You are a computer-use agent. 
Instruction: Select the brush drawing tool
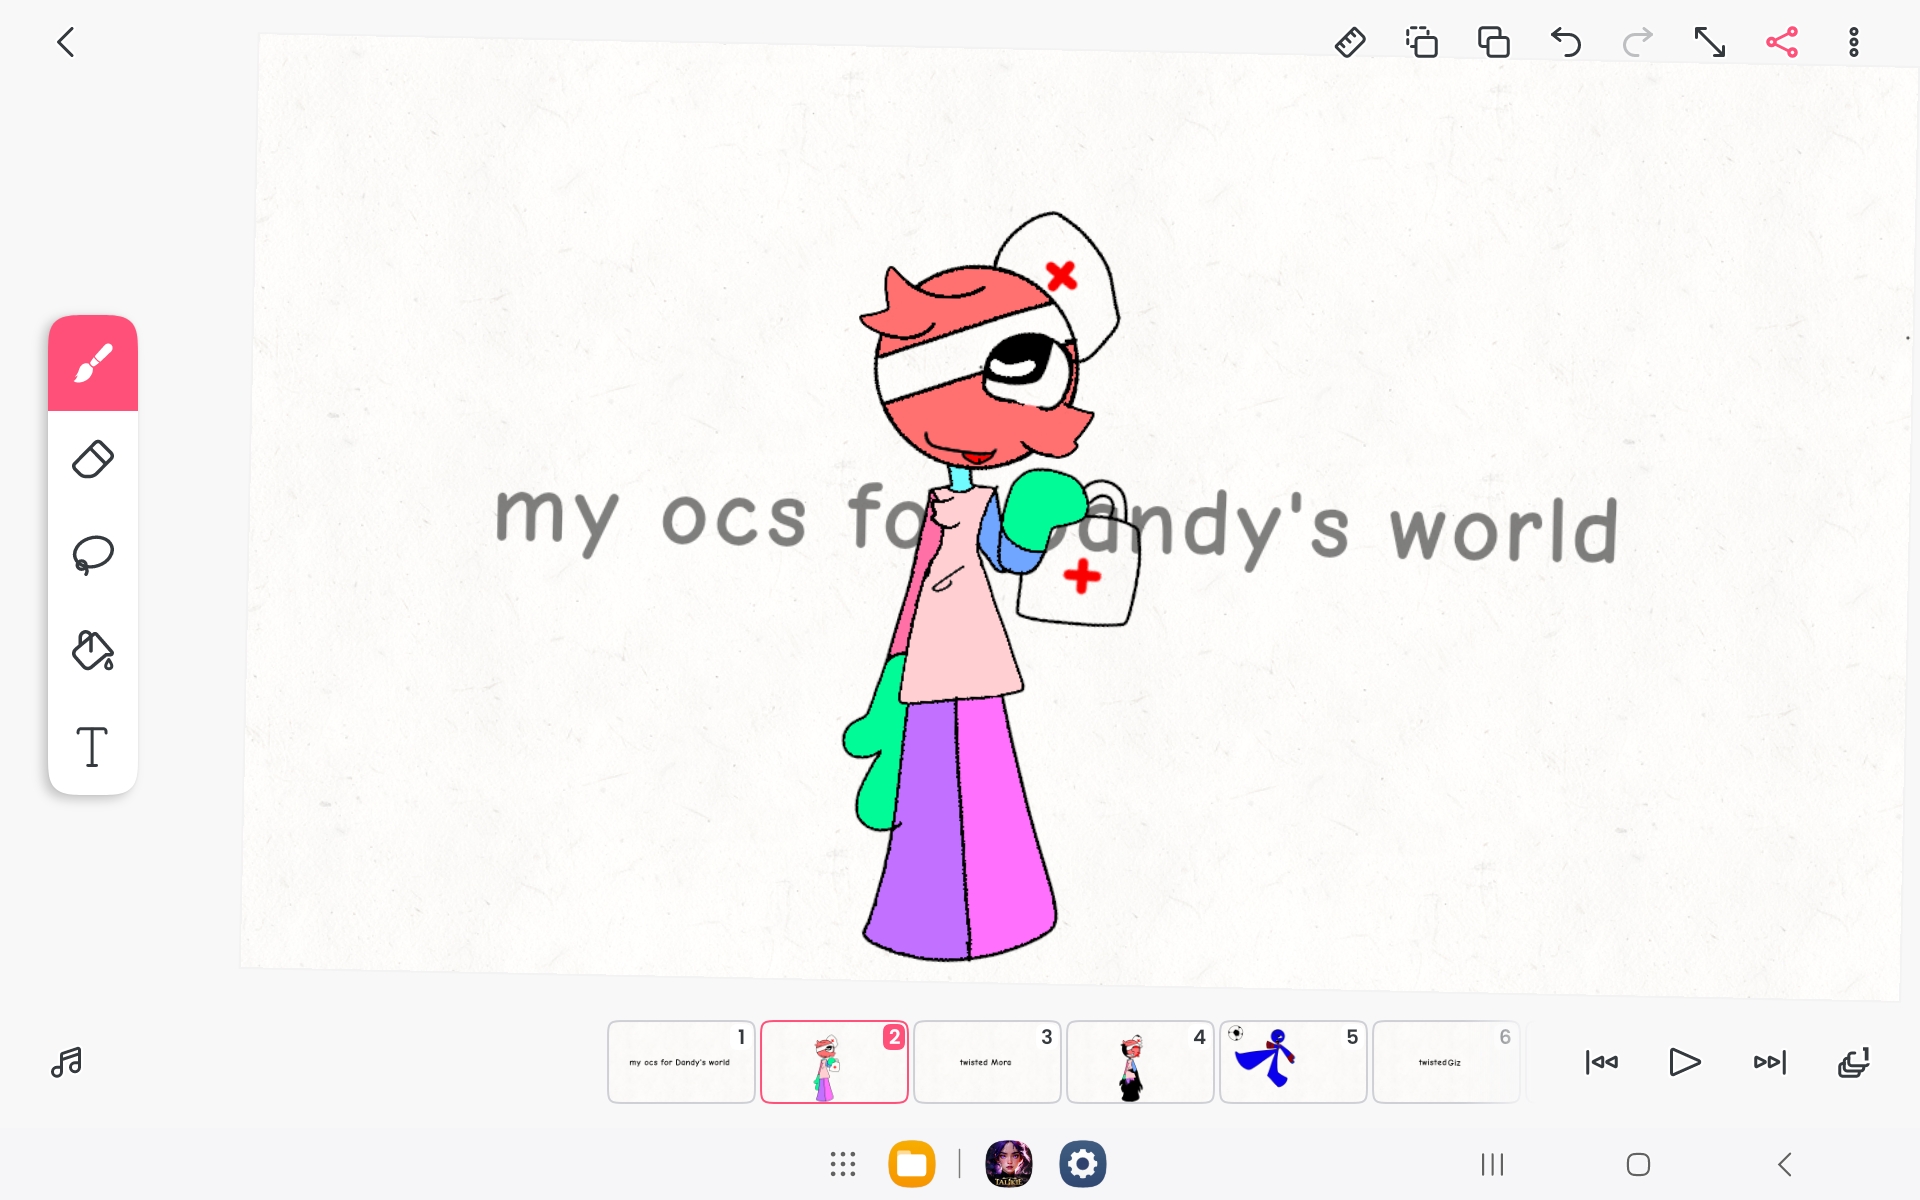93,363
